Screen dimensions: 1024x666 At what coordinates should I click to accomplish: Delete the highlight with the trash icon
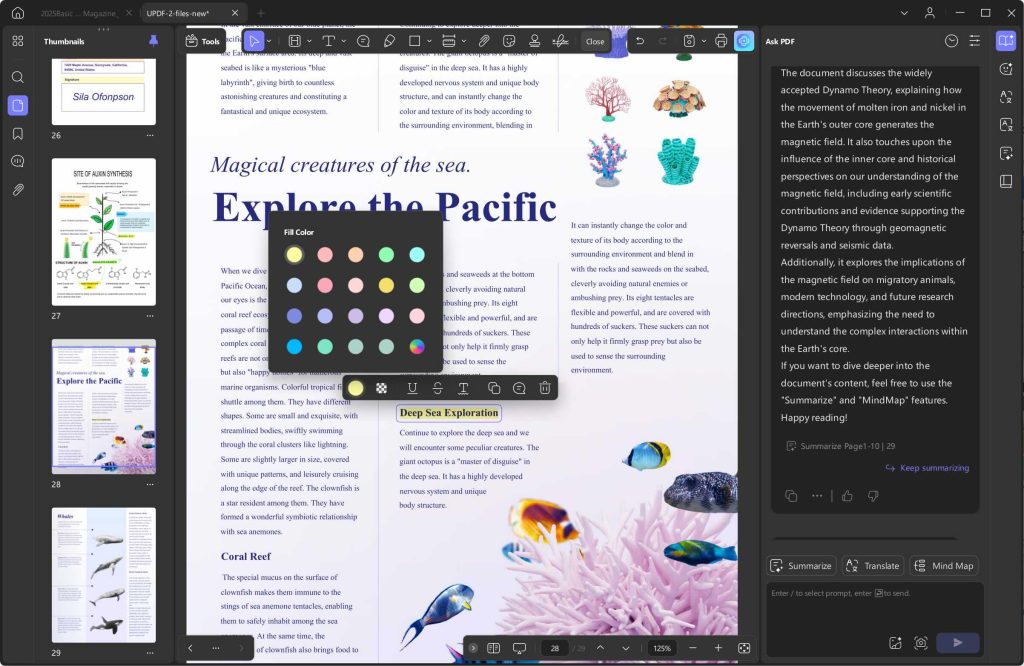click(x=544, y=388)
